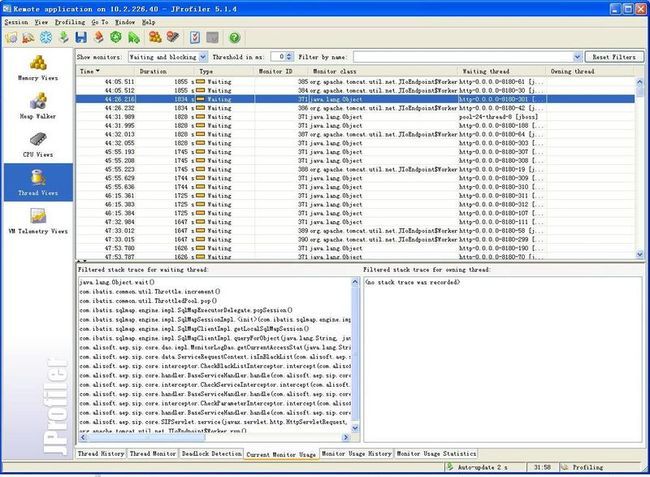
Task: Open Memory Views in the sidebar
Action: pyautogui.click(x=38, y=68)
